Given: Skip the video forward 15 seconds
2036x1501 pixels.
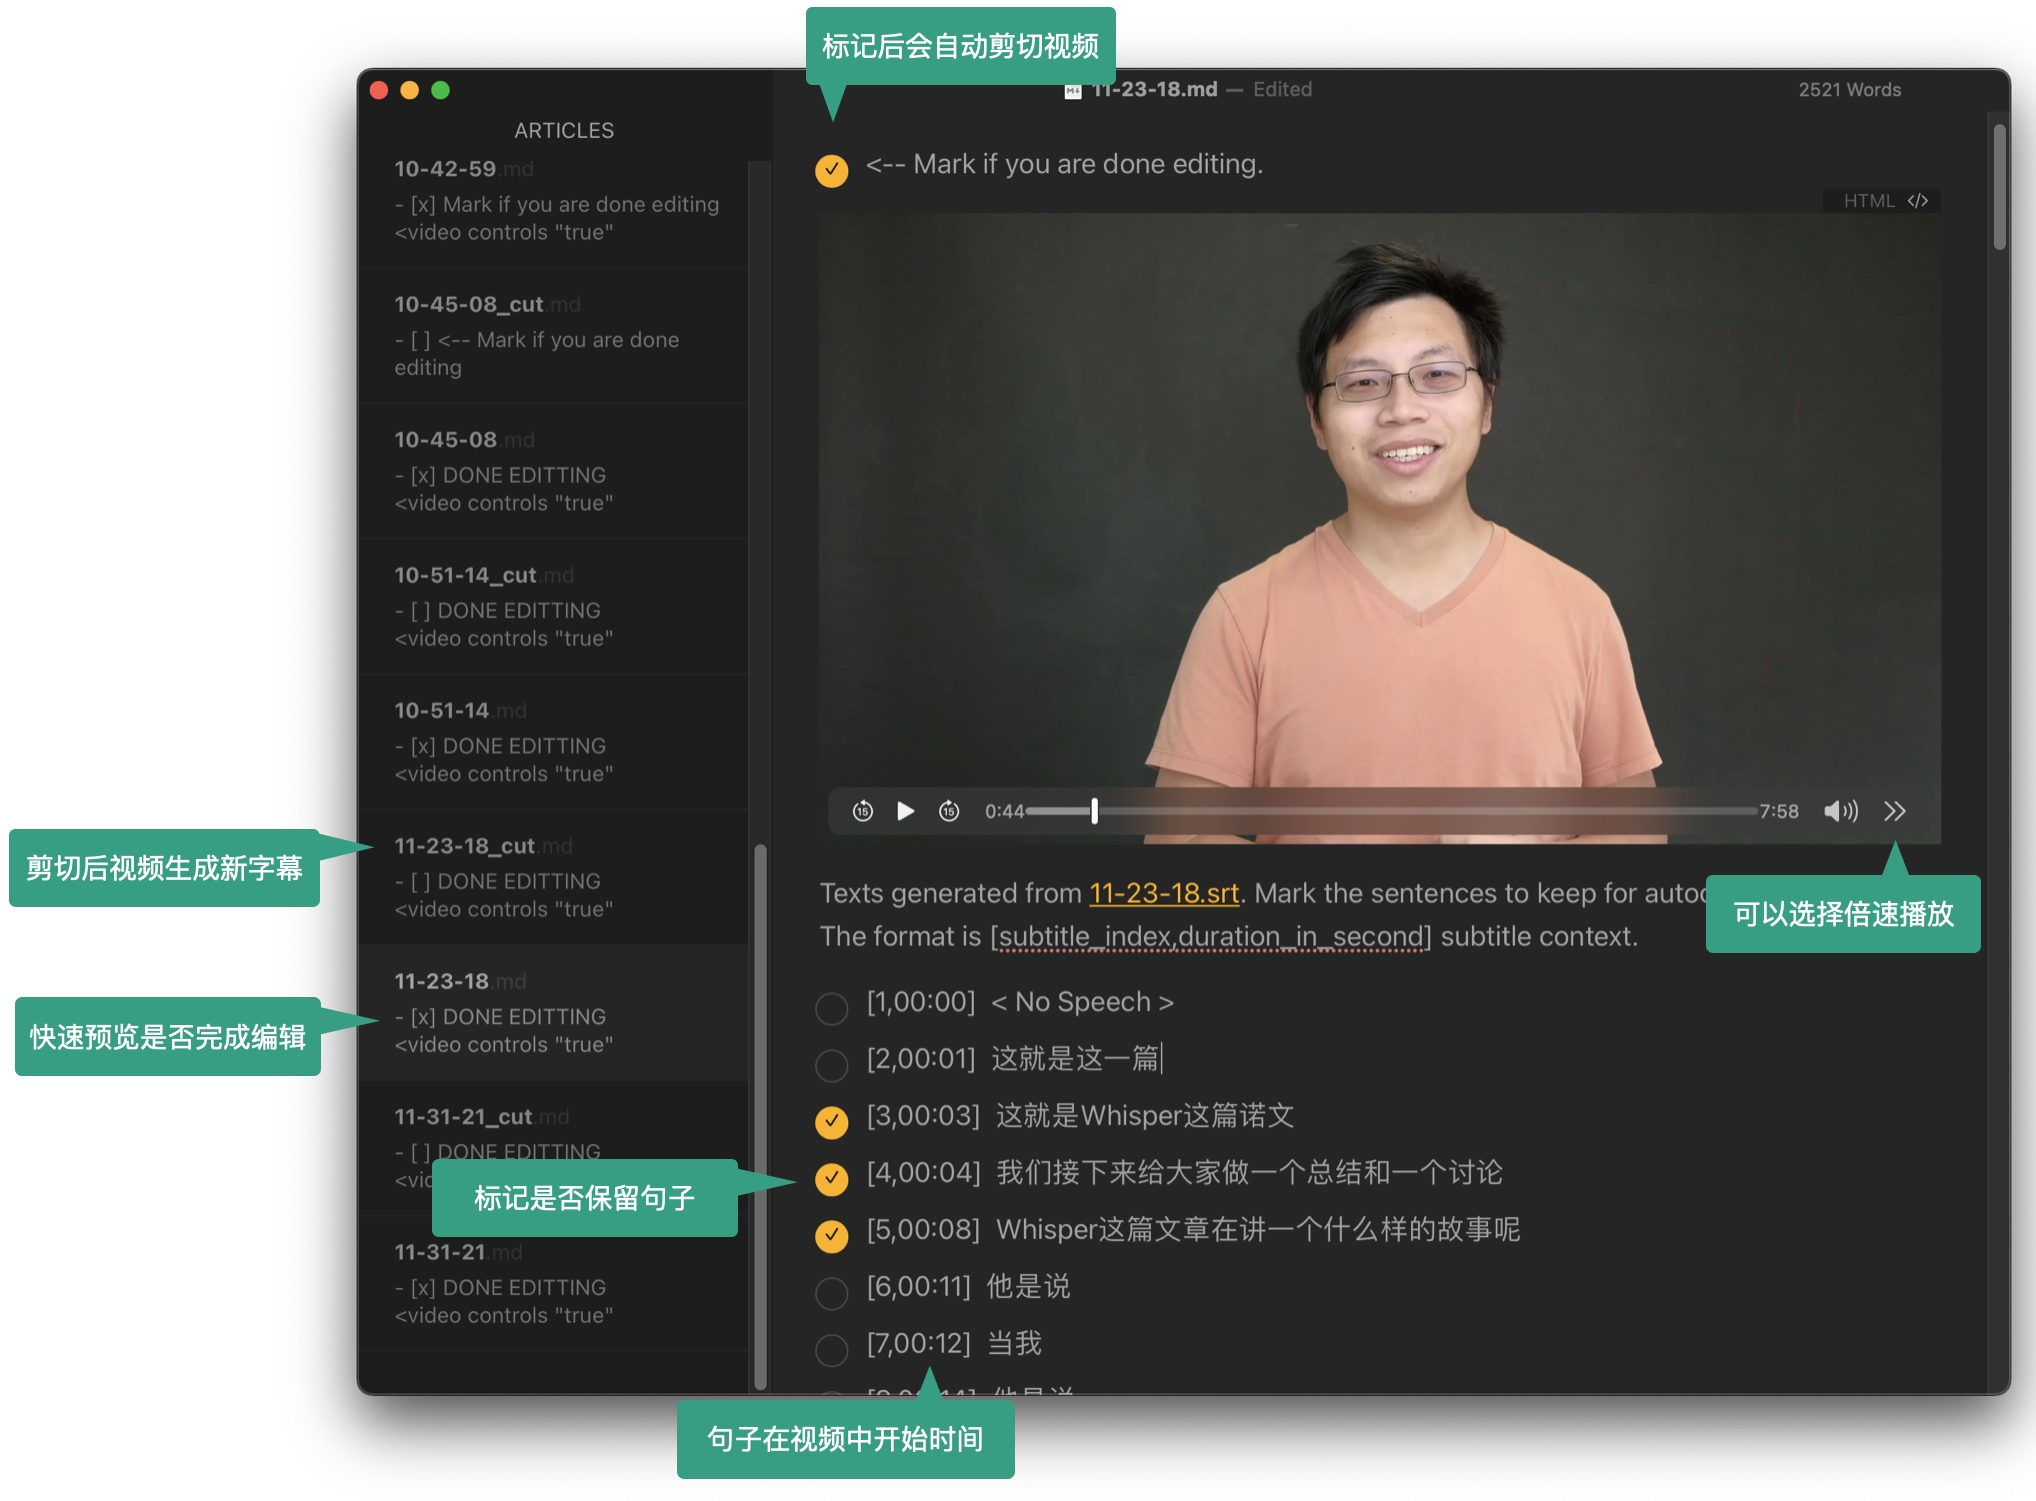Looking at the screenshot, I should point(950,812).
